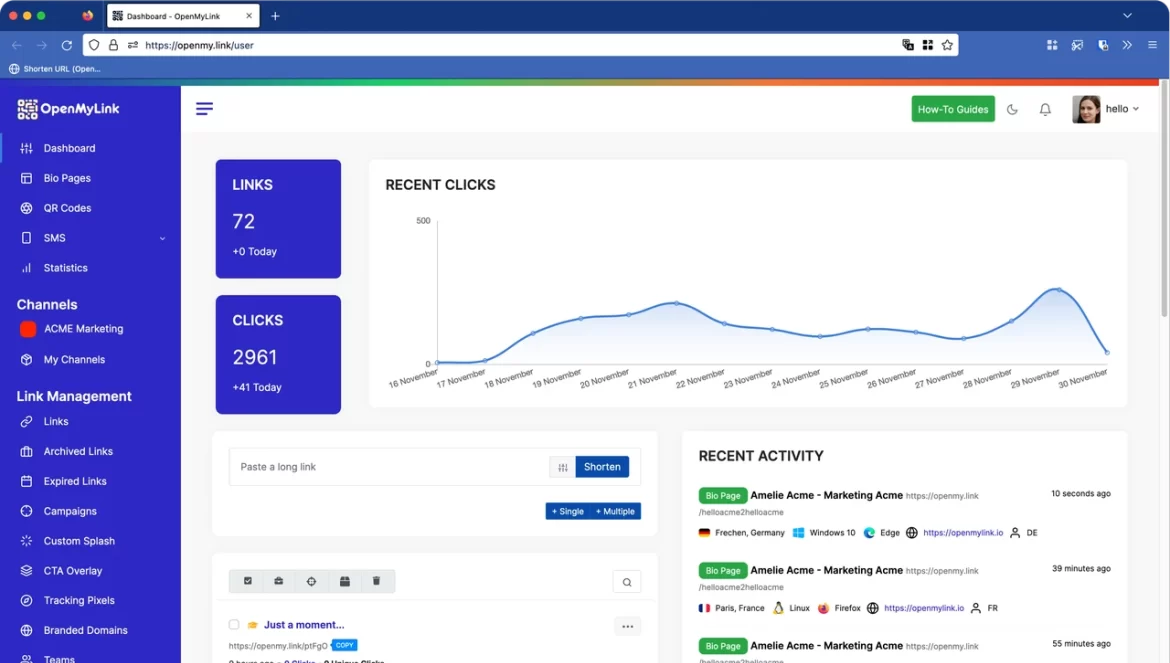The height and width of the screenshot is (663, 1170).
Task: Open How-To Guides
Action: pos(953,109)
